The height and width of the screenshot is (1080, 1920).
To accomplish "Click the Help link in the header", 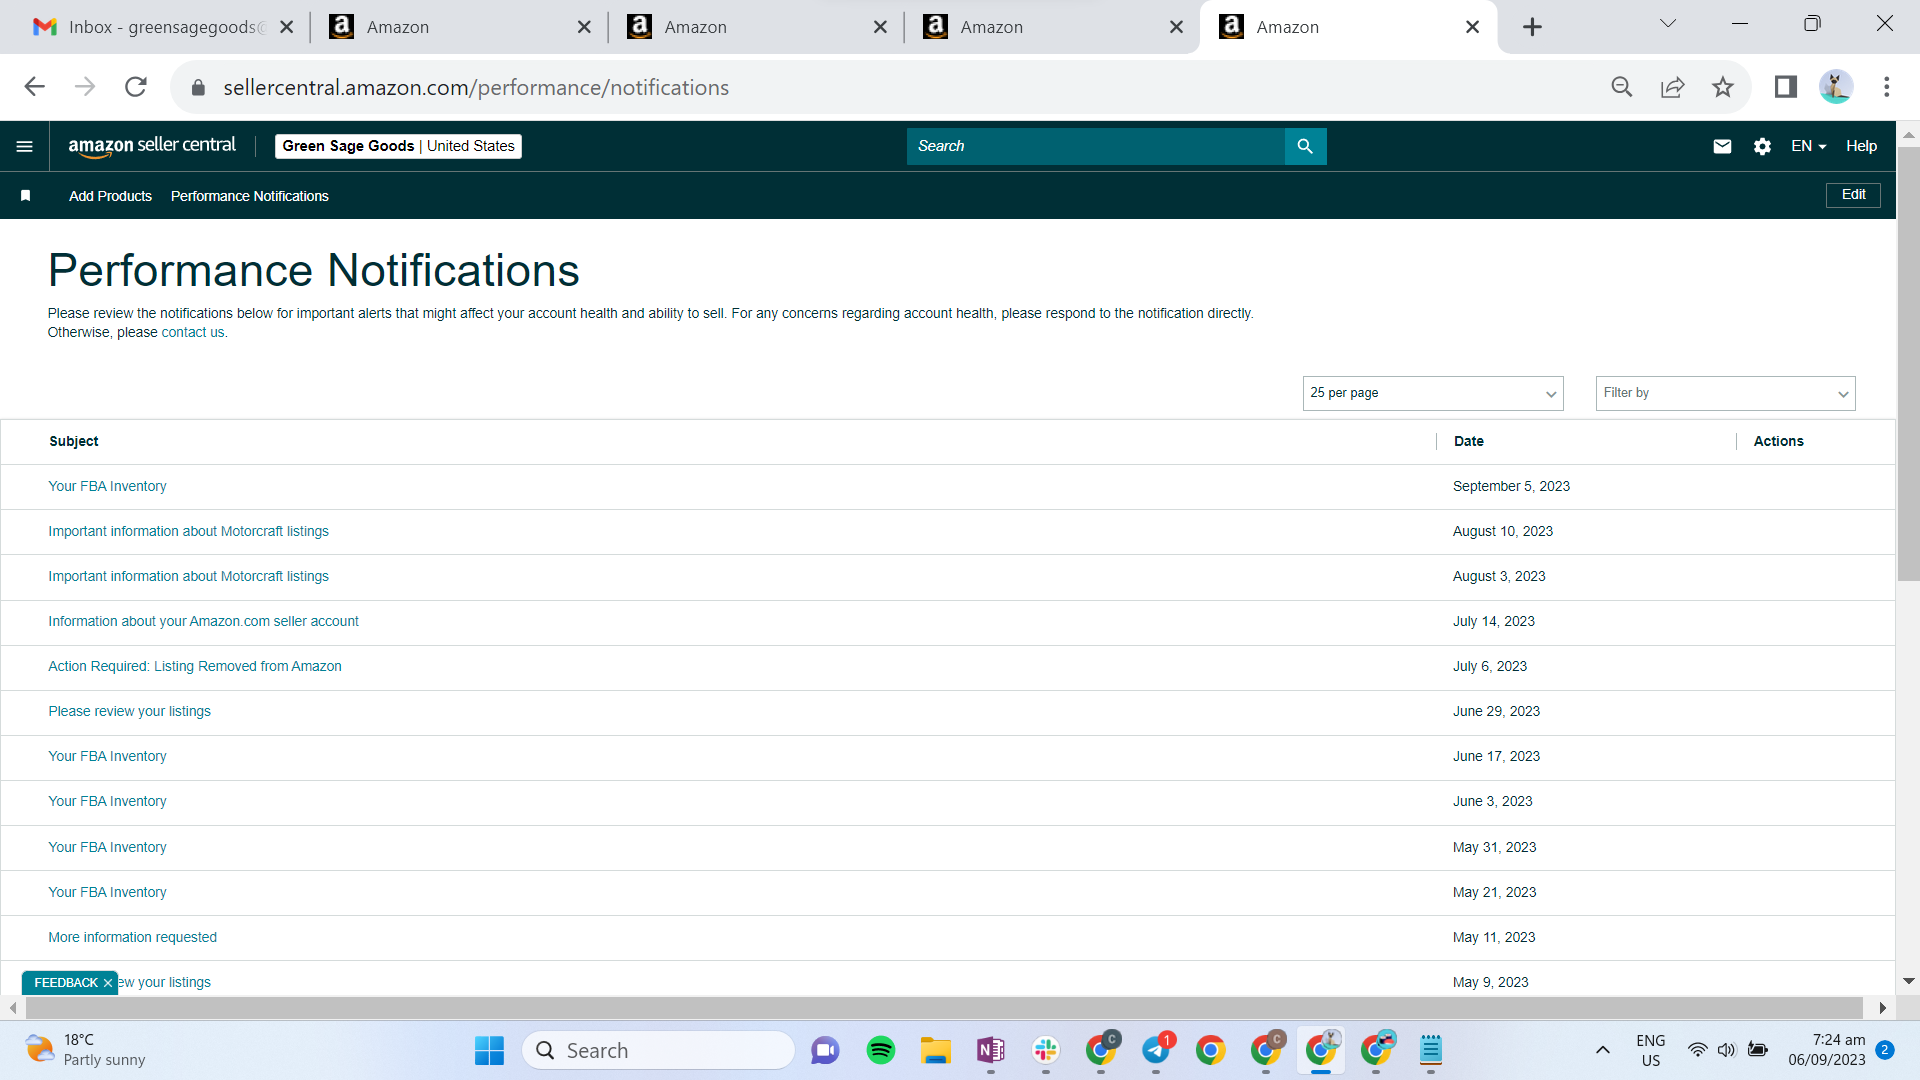I will (x=1861, y=146).
